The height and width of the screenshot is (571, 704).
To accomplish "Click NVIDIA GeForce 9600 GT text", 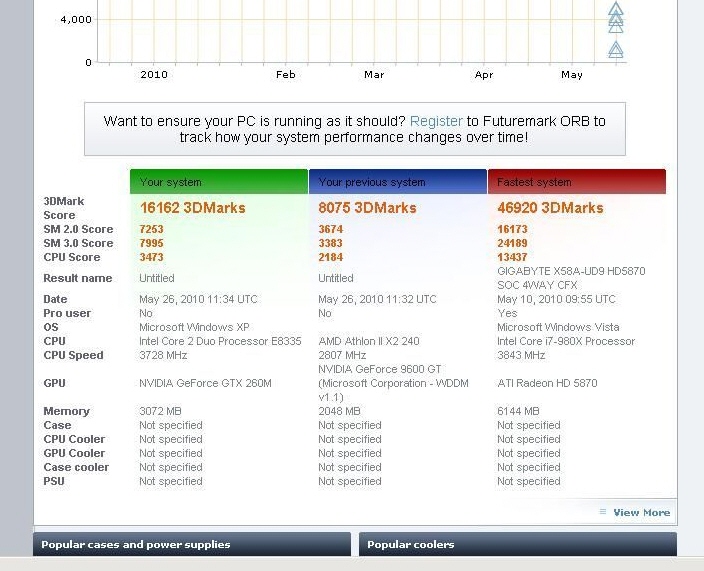I will (x=379, y=369).
